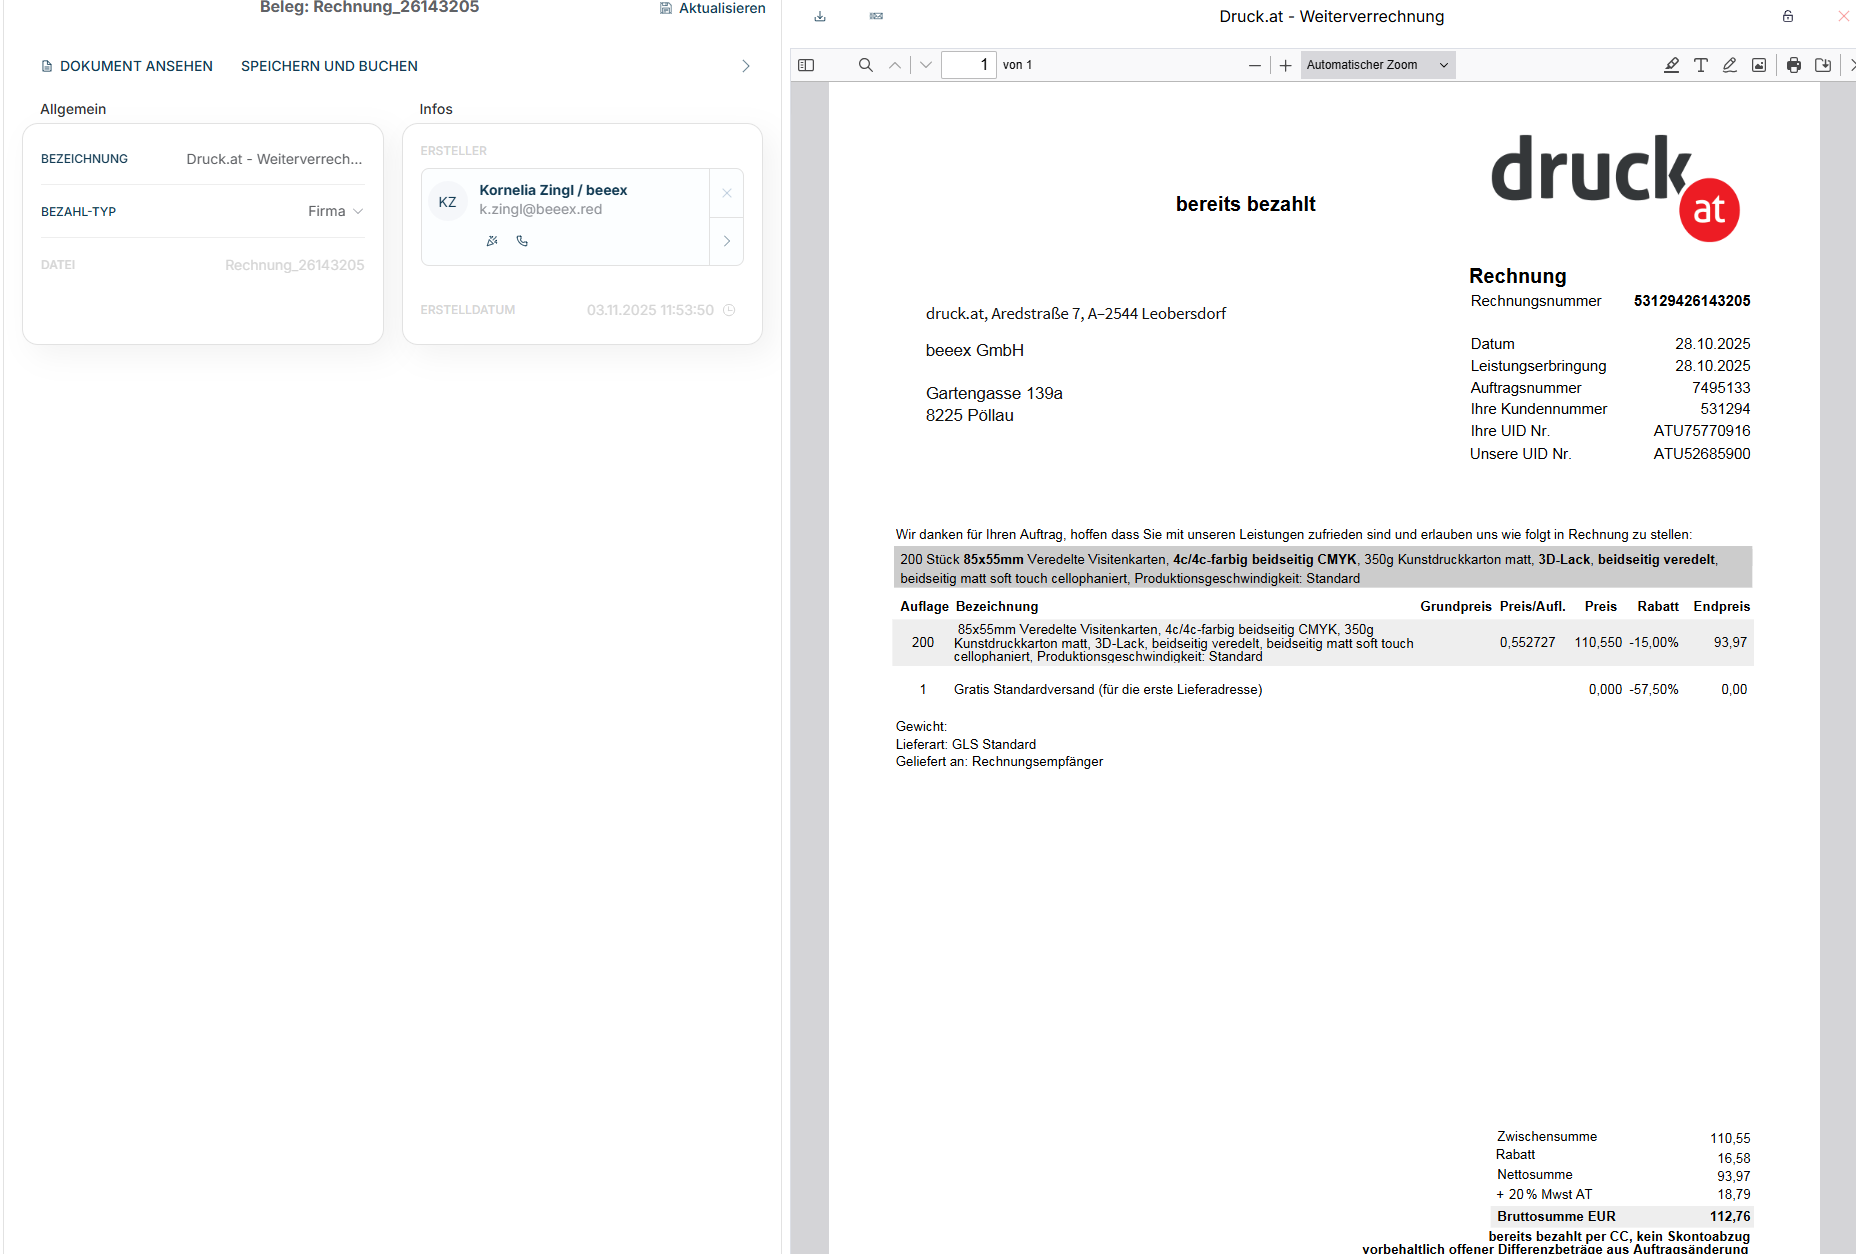Toggle the lock icon beside the title
The image size is (1856, 1254).
[x=1788, y=16]
